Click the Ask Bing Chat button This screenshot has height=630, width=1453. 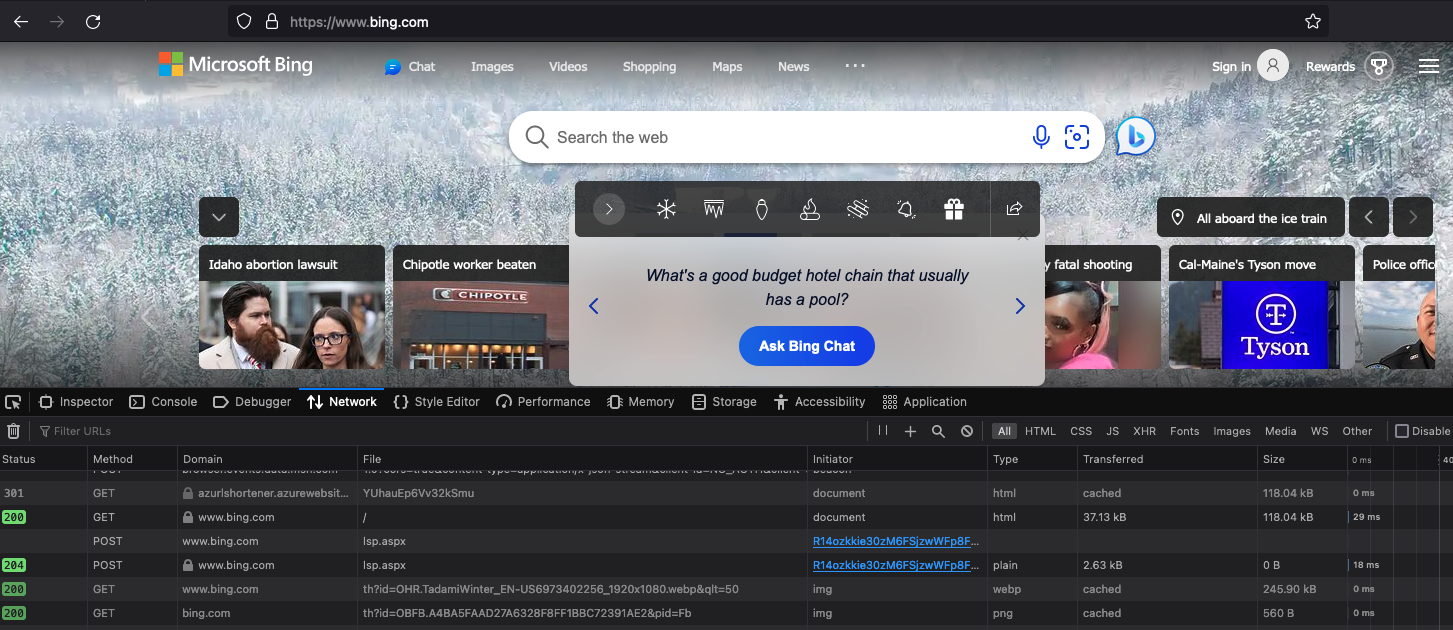807,346
